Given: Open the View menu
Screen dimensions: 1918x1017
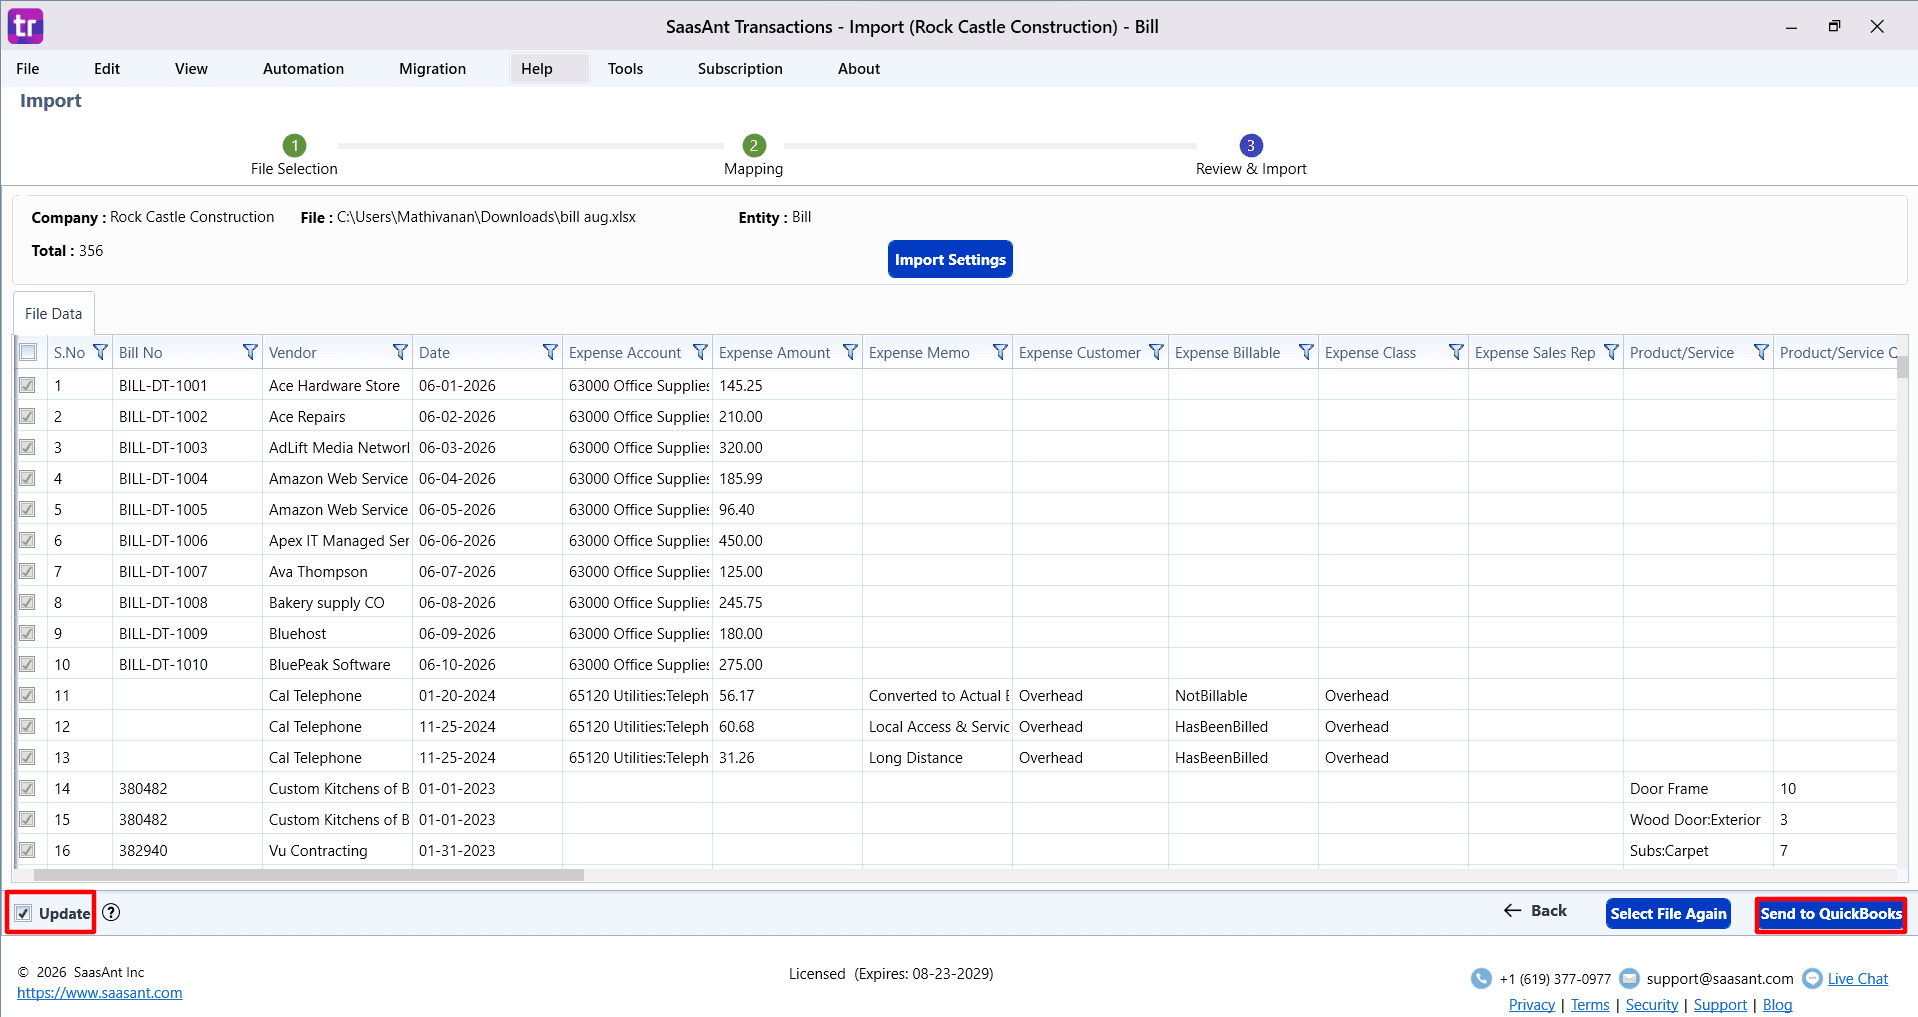Looking at the screenshot, I should pos(191,69).
